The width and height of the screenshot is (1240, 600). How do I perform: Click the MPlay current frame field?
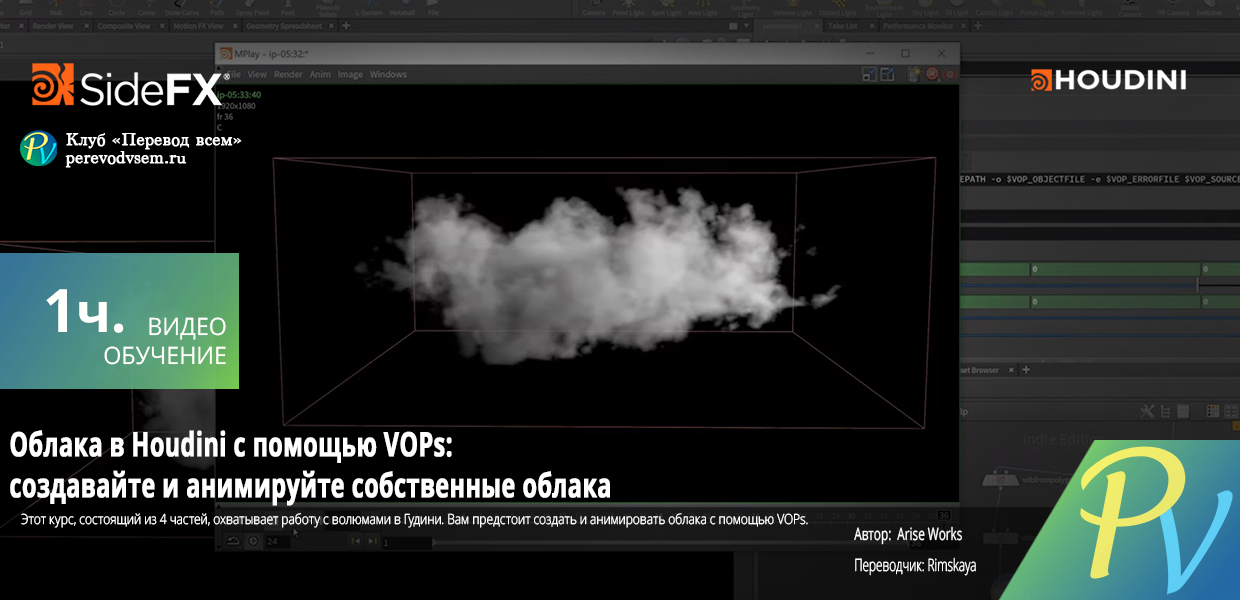click(x=406, y=542)
